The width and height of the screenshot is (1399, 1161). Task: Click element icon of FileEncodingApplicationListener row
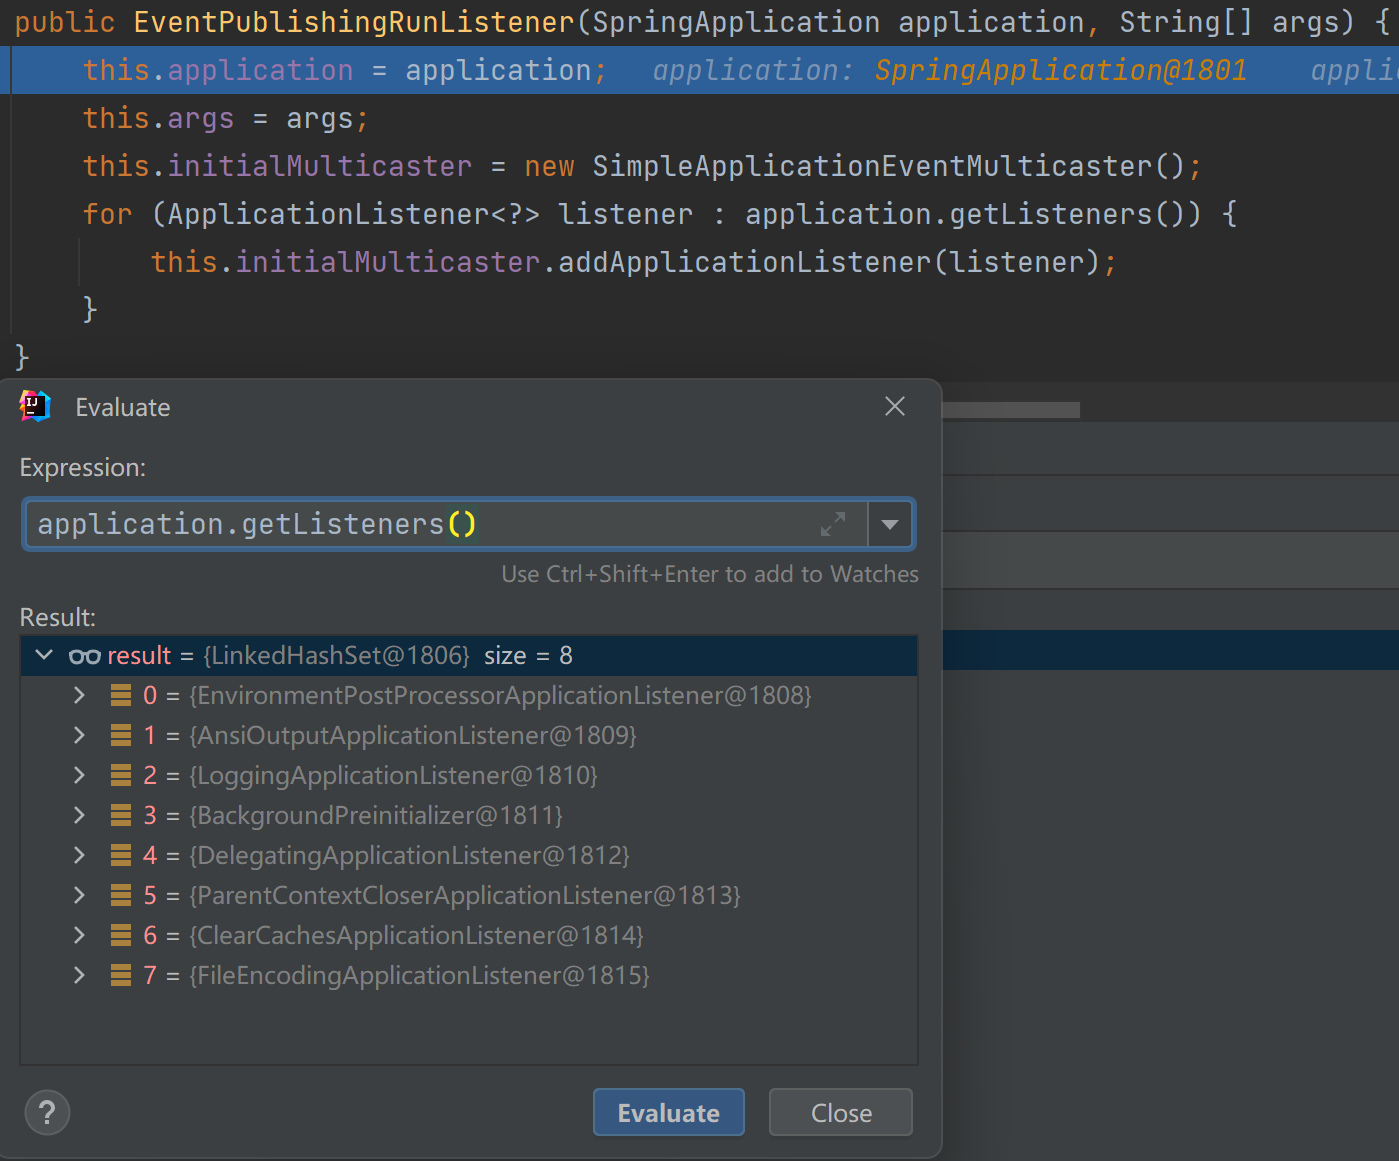point(121,975)
